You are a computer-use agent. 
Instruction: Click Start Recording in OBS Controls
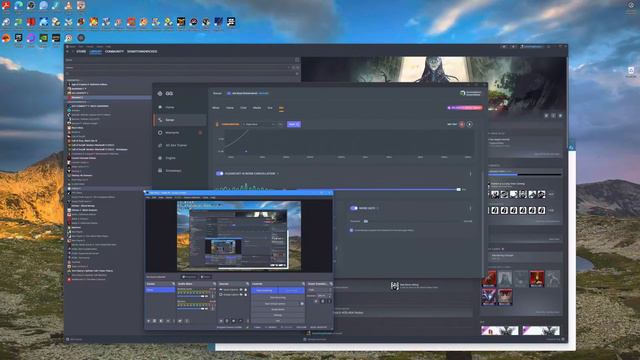[x=278, y=297]
